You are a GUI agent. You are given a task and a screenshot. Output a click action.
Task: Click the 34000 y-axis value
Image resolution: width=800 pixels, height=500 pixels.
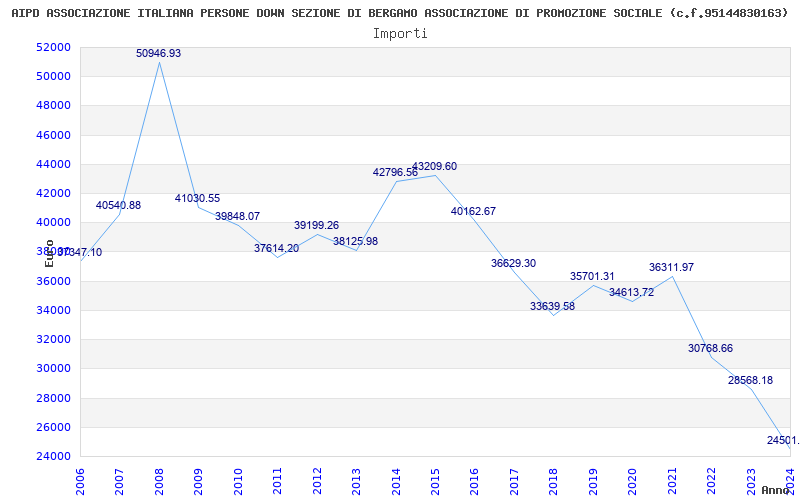(x=54, y=310)
